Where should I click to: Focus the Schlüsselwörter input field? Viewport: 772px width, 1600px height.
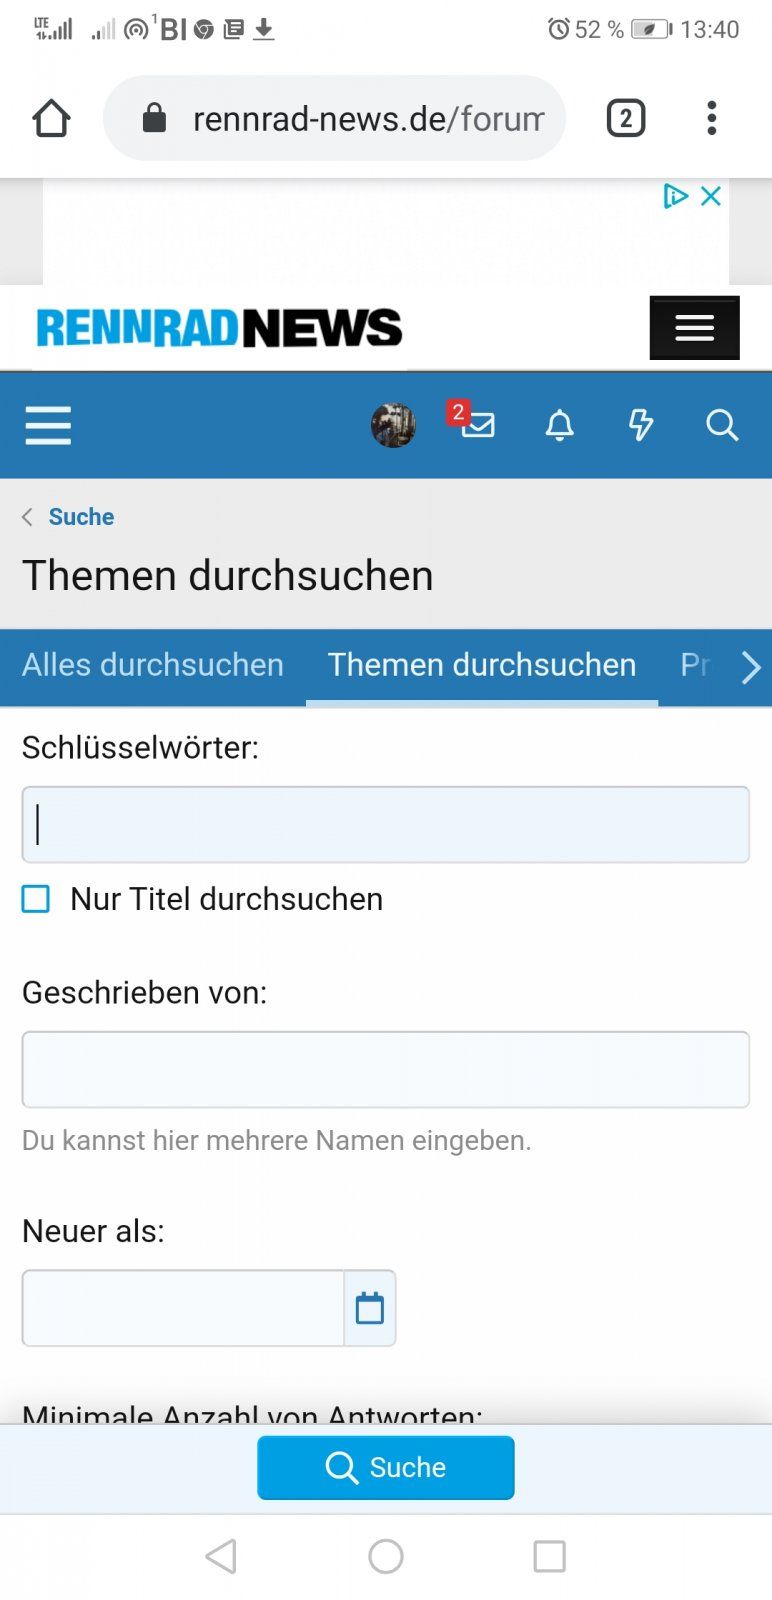click(385, 825)
